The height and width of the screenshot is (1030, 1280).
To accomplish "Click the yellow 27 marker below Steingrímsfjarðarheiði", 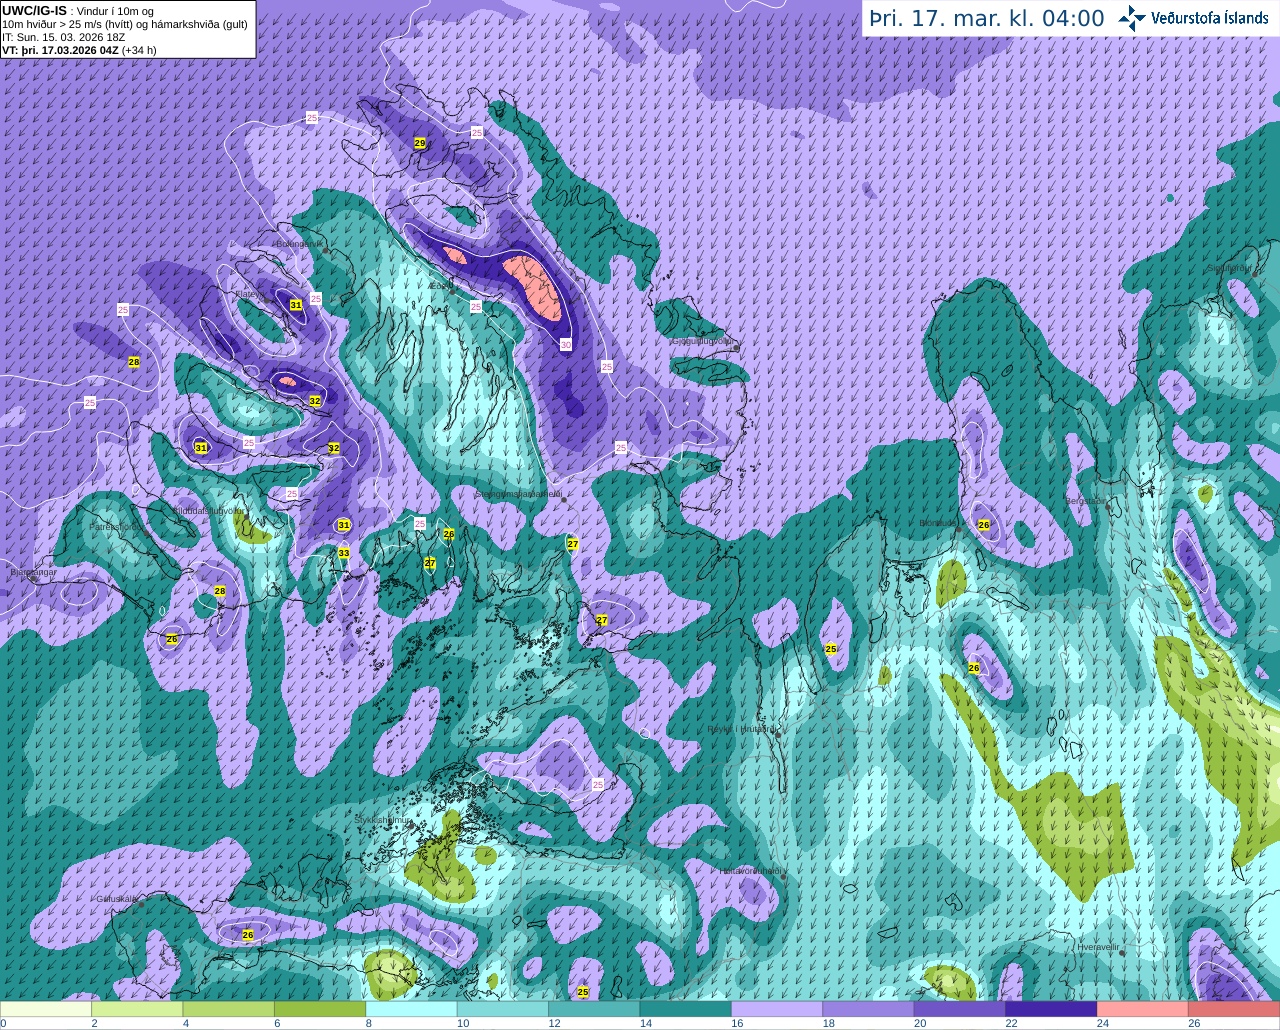I will pyautogui.click(x=573, y=544).
